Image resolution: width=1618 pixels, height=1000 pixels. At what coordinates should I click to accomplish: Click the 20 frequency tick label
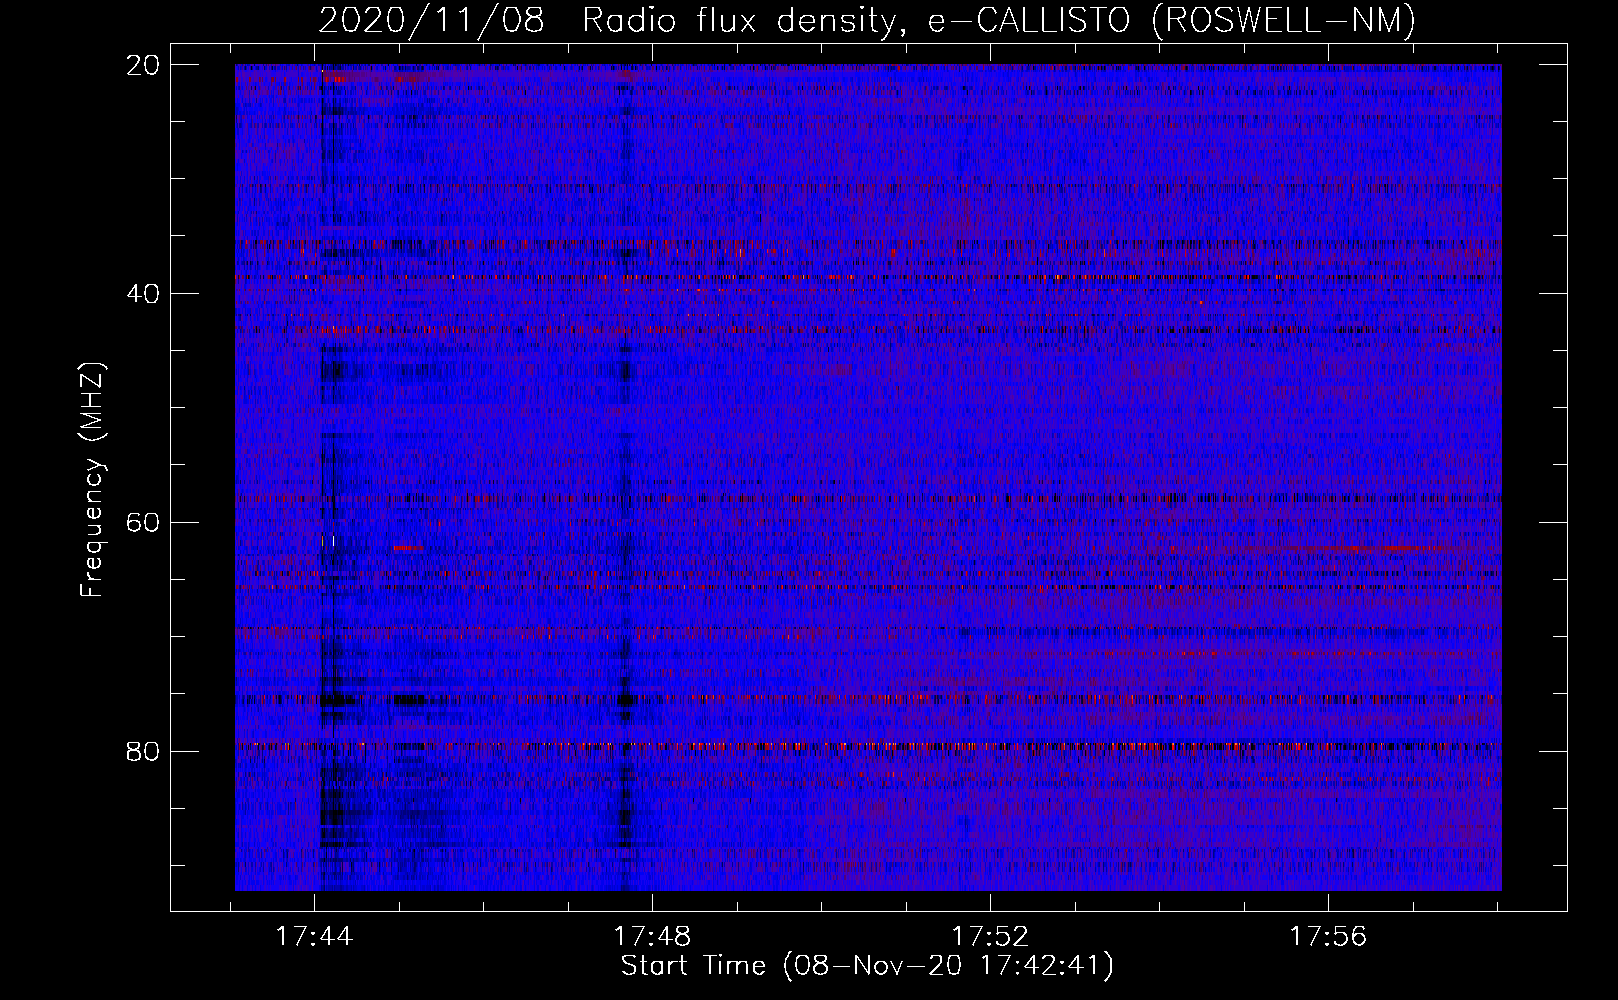[x=144, y=65]
